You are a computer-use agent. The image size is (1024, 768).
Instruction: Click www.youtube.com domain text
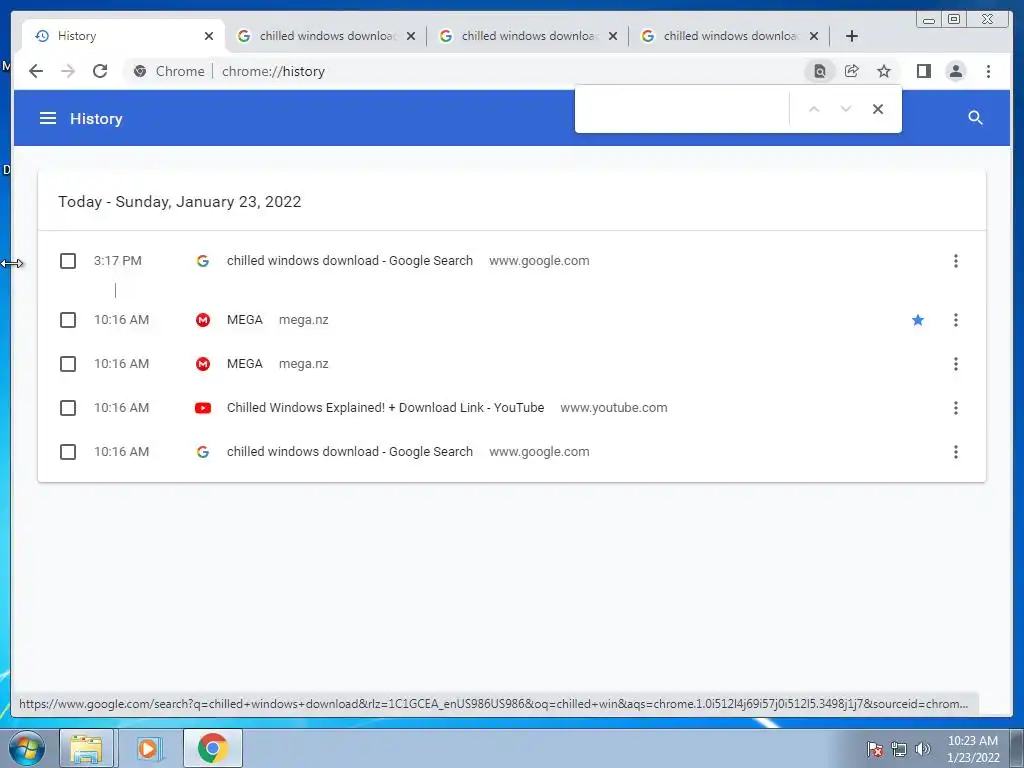click(x=614, y=408)
